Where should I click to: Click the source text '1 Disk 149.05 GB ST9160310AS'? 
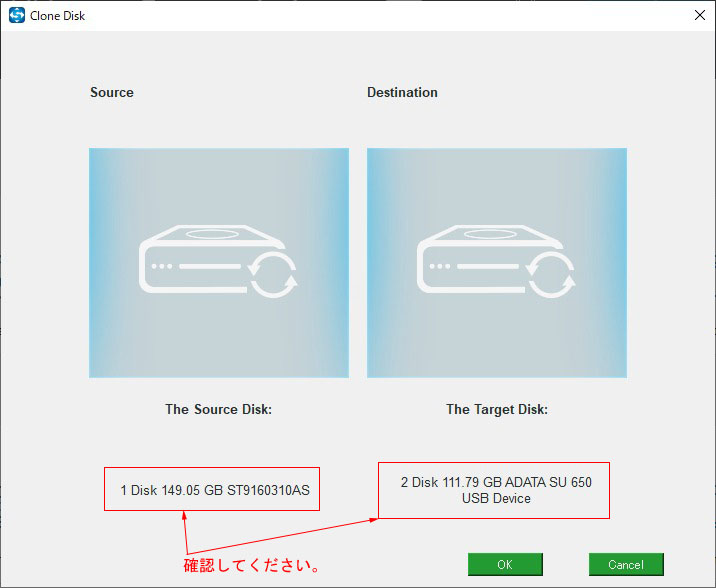[215, 490]
